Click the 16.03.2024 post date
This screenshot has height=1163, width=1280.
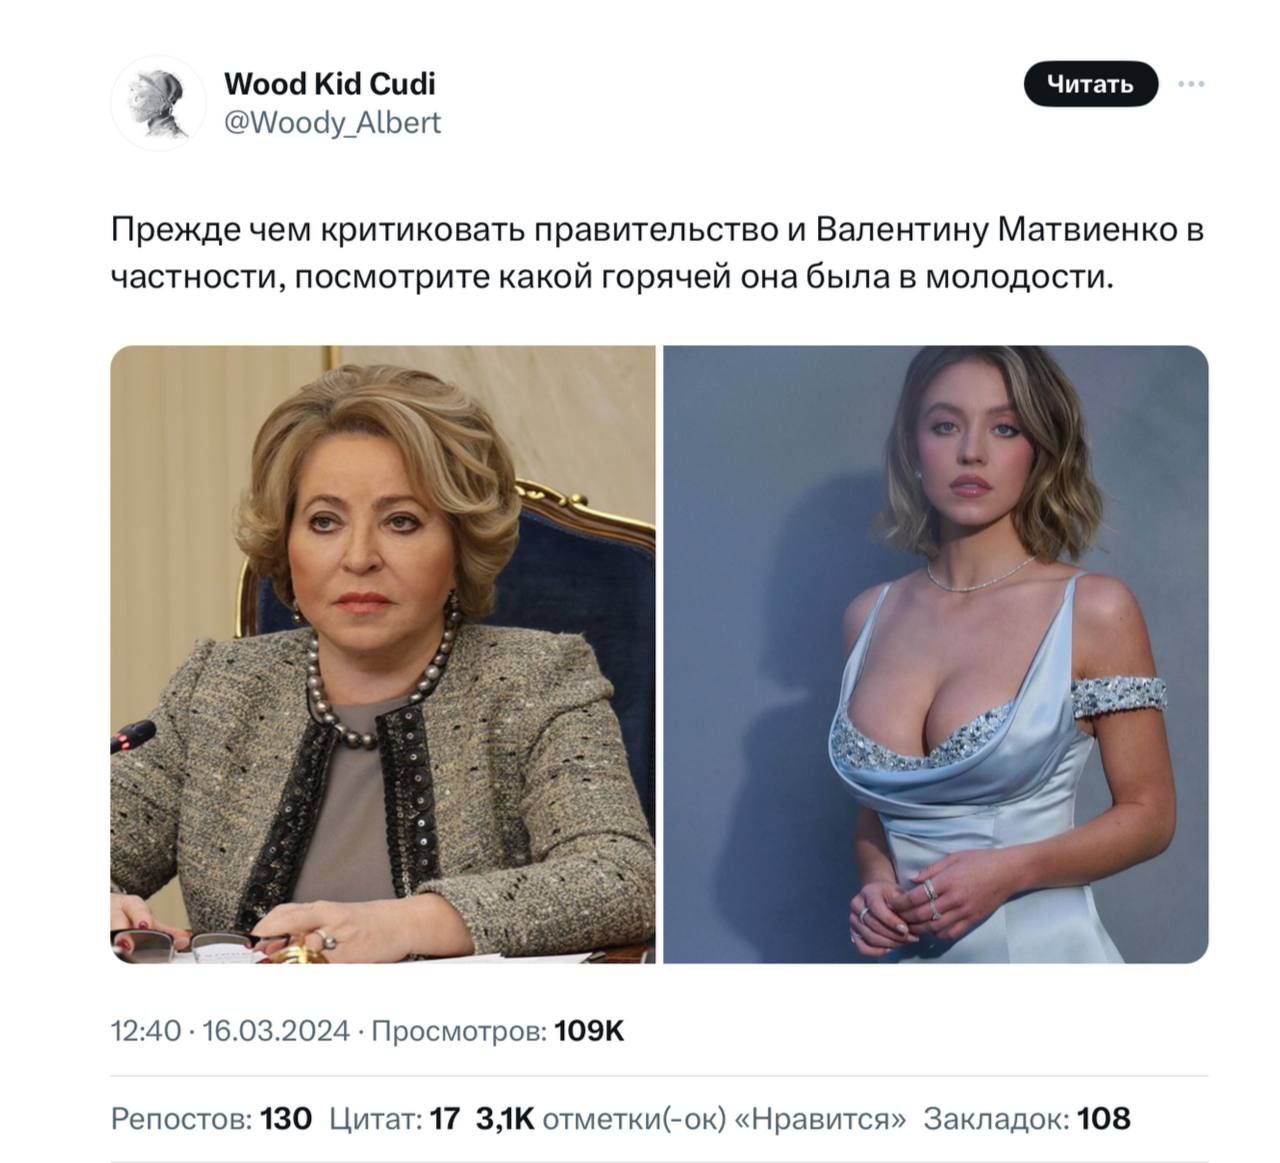[x=276, y=1031]
